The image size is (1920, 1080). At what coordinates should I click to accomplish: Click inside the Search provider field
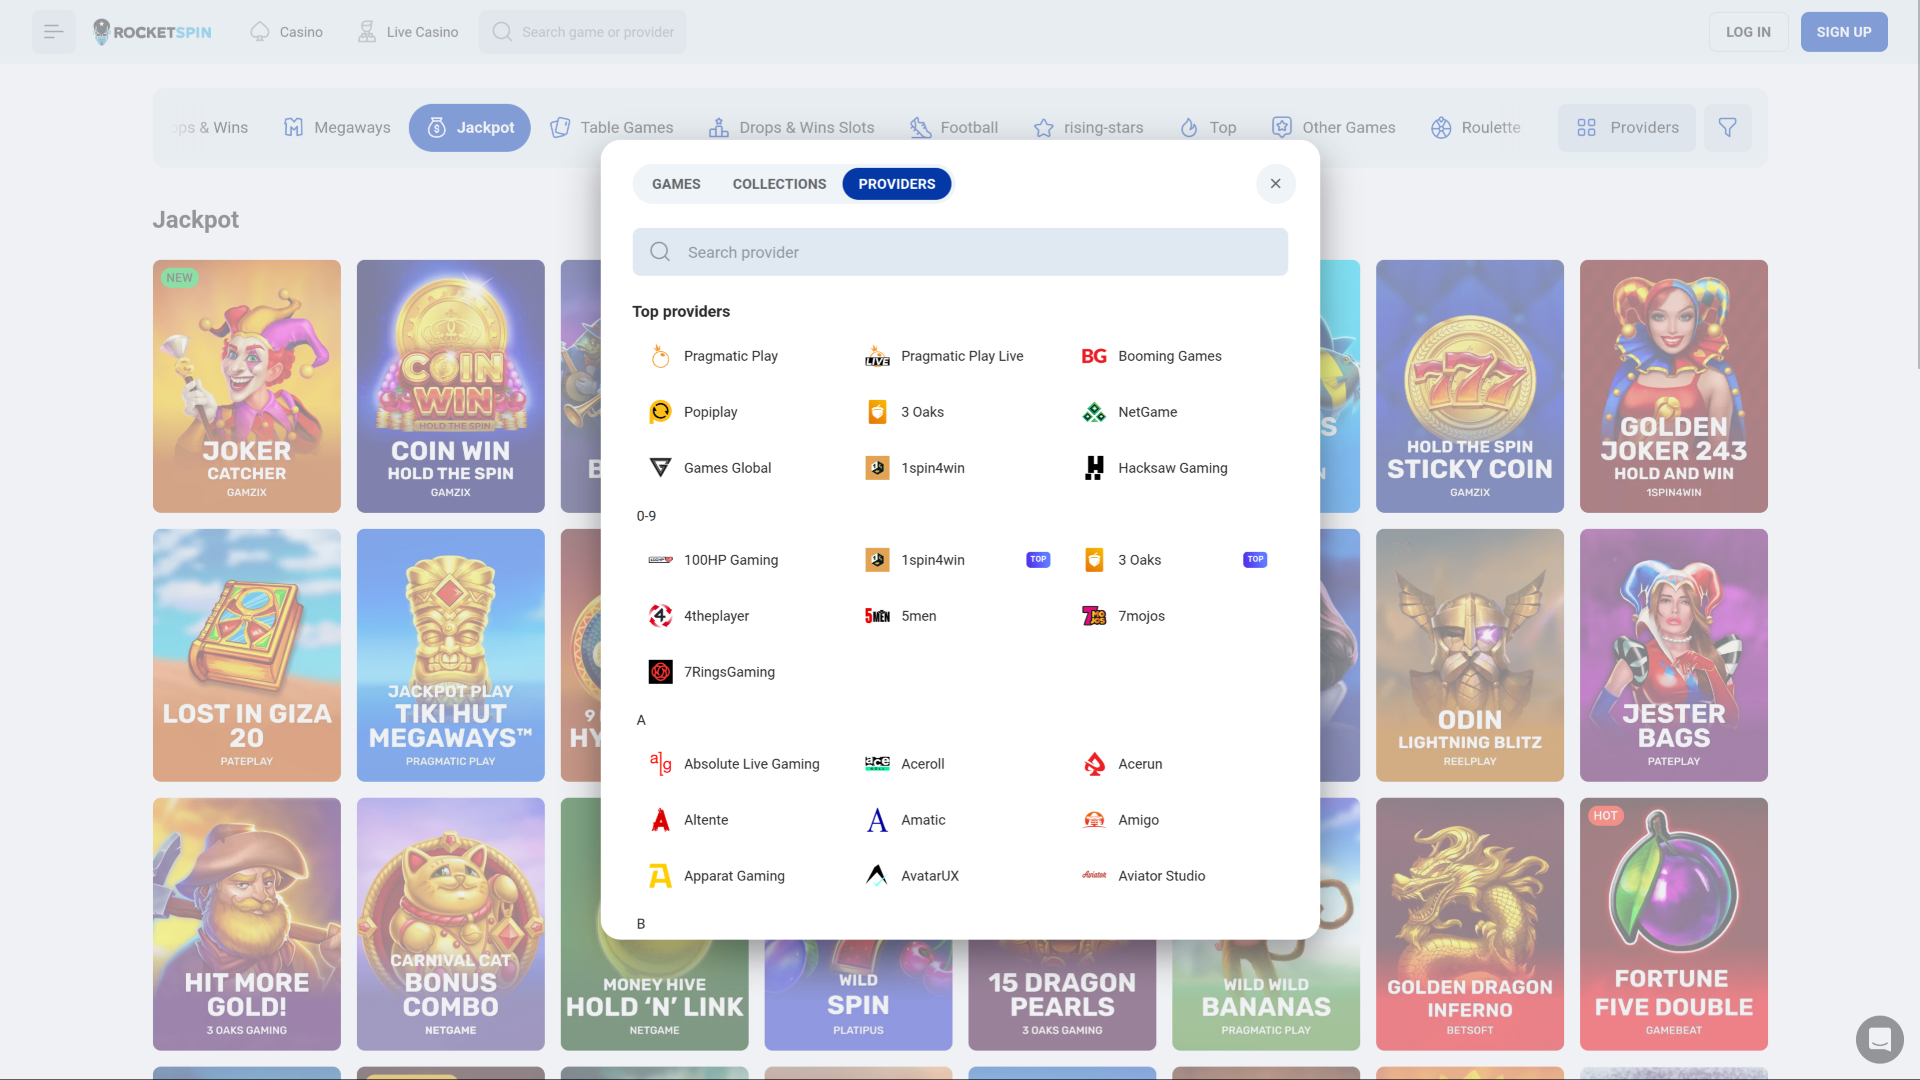[x=960, y=252]
